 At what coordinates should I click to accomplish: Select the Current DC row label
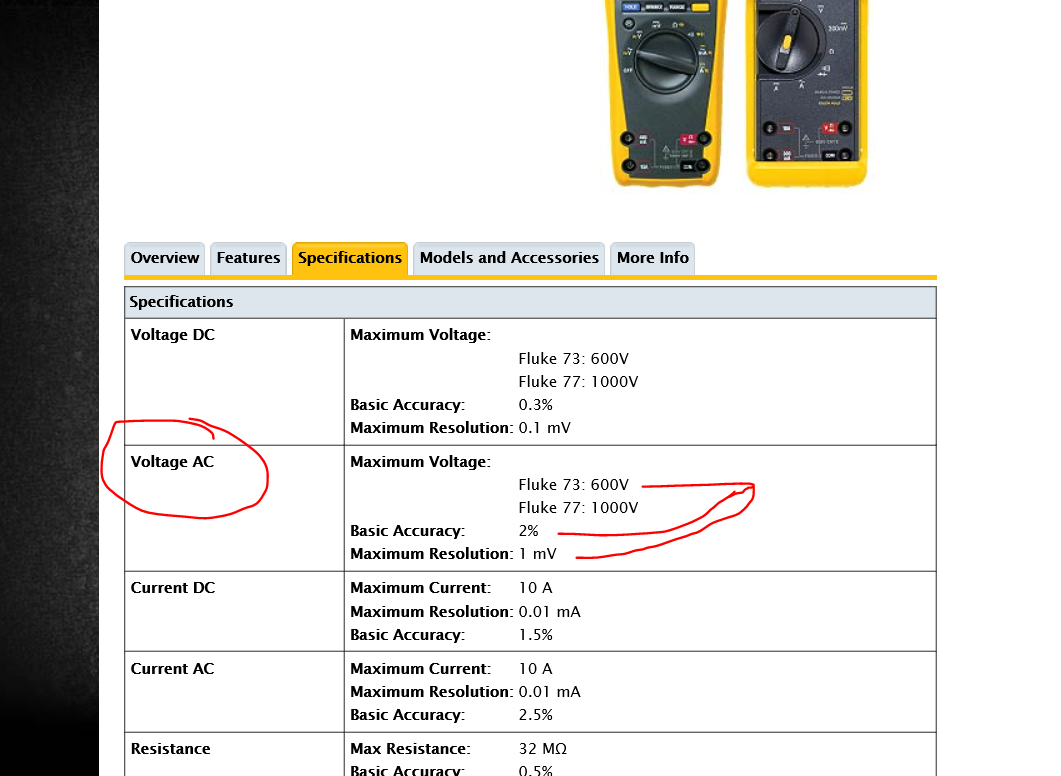click(173, 588)
